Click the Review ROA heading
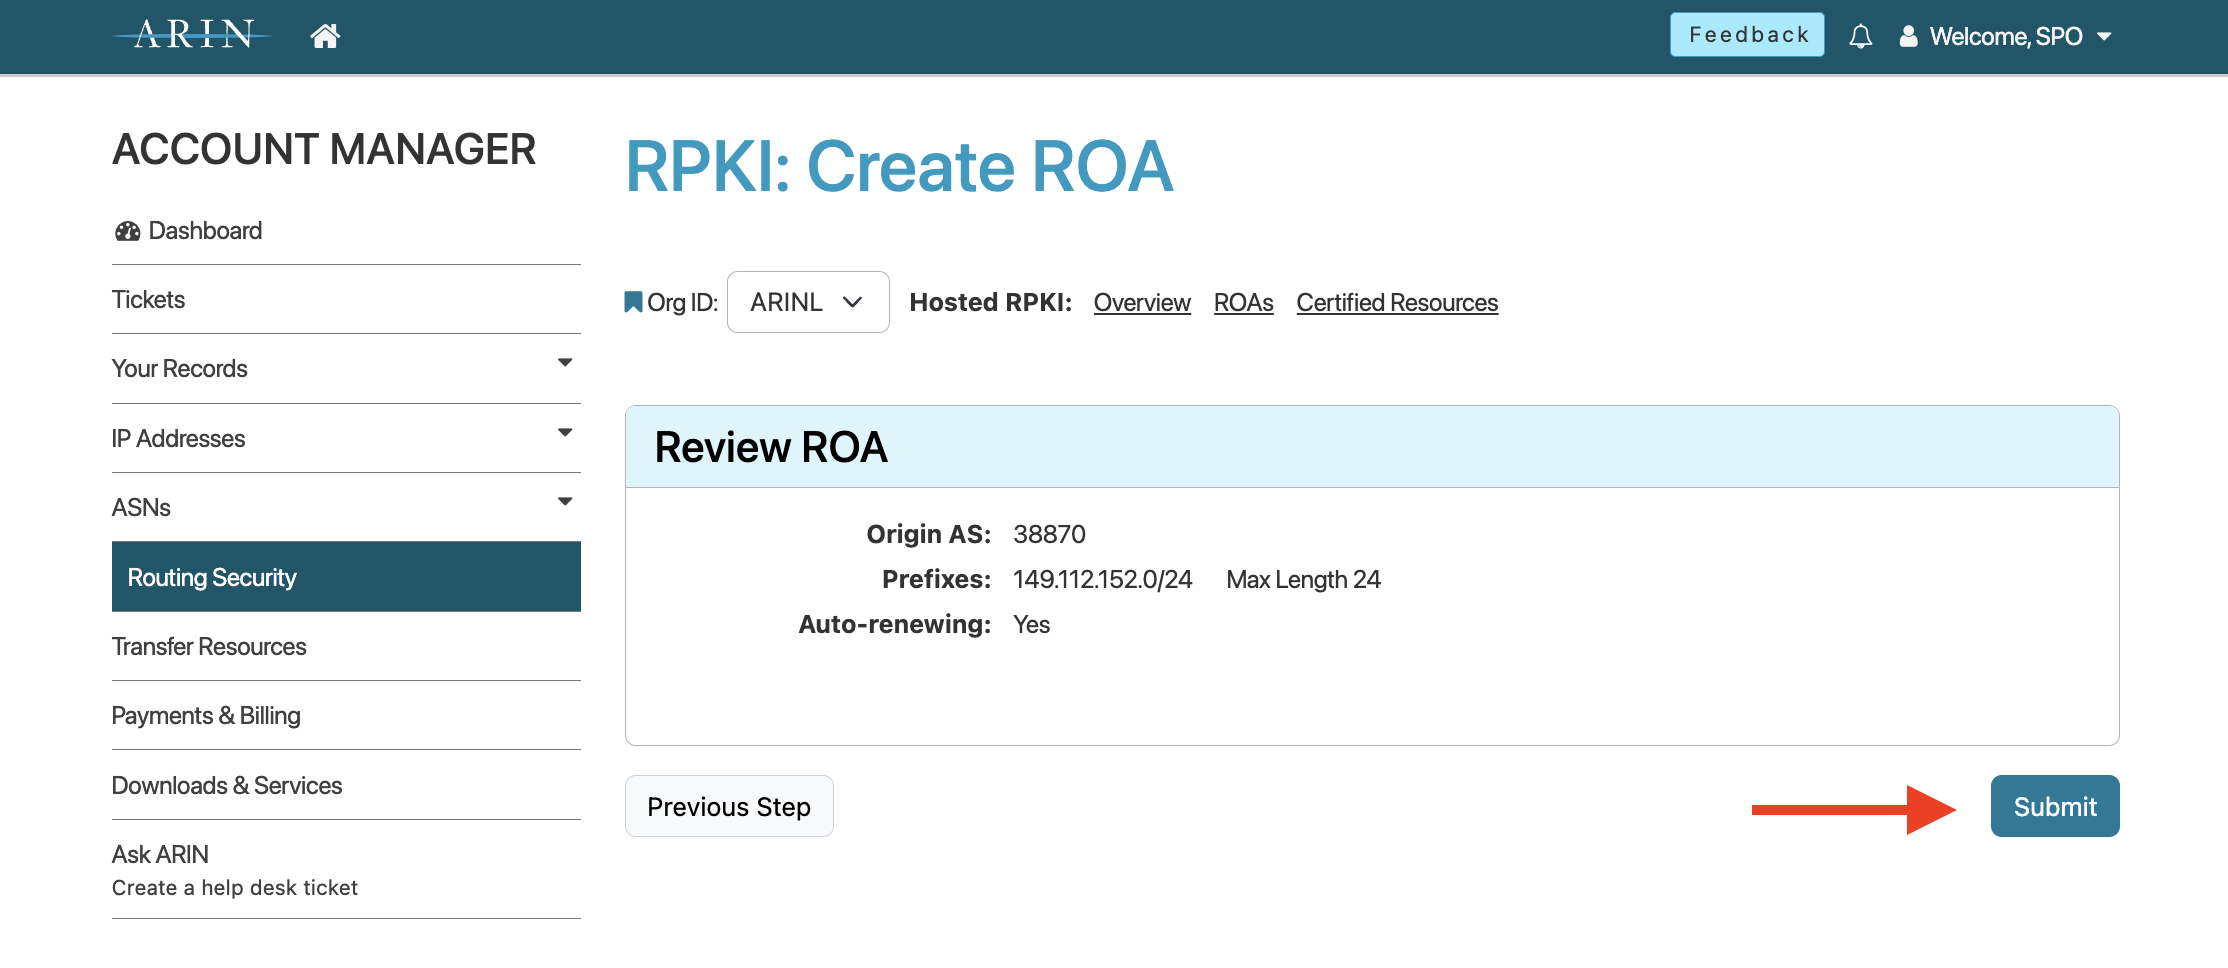Screen dimensions: 2228x968 click(x=771, y=447)
